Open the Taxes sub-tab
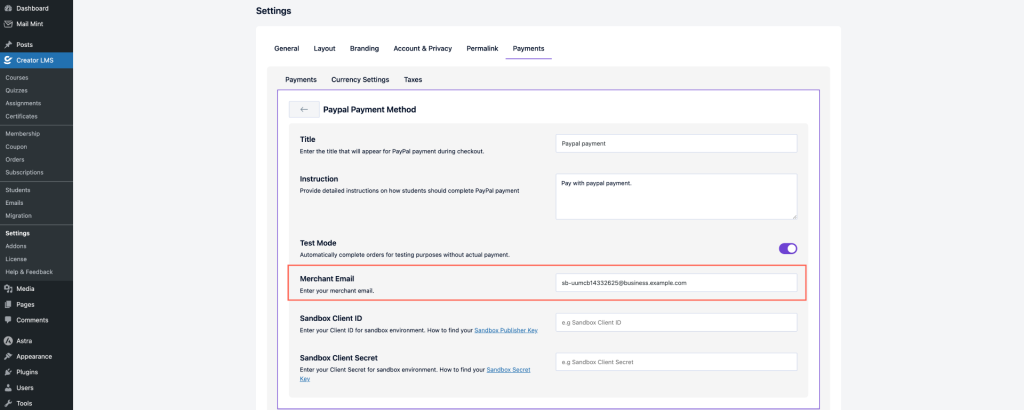Screen dimensions: 1024x410 [x=412, y=79]
